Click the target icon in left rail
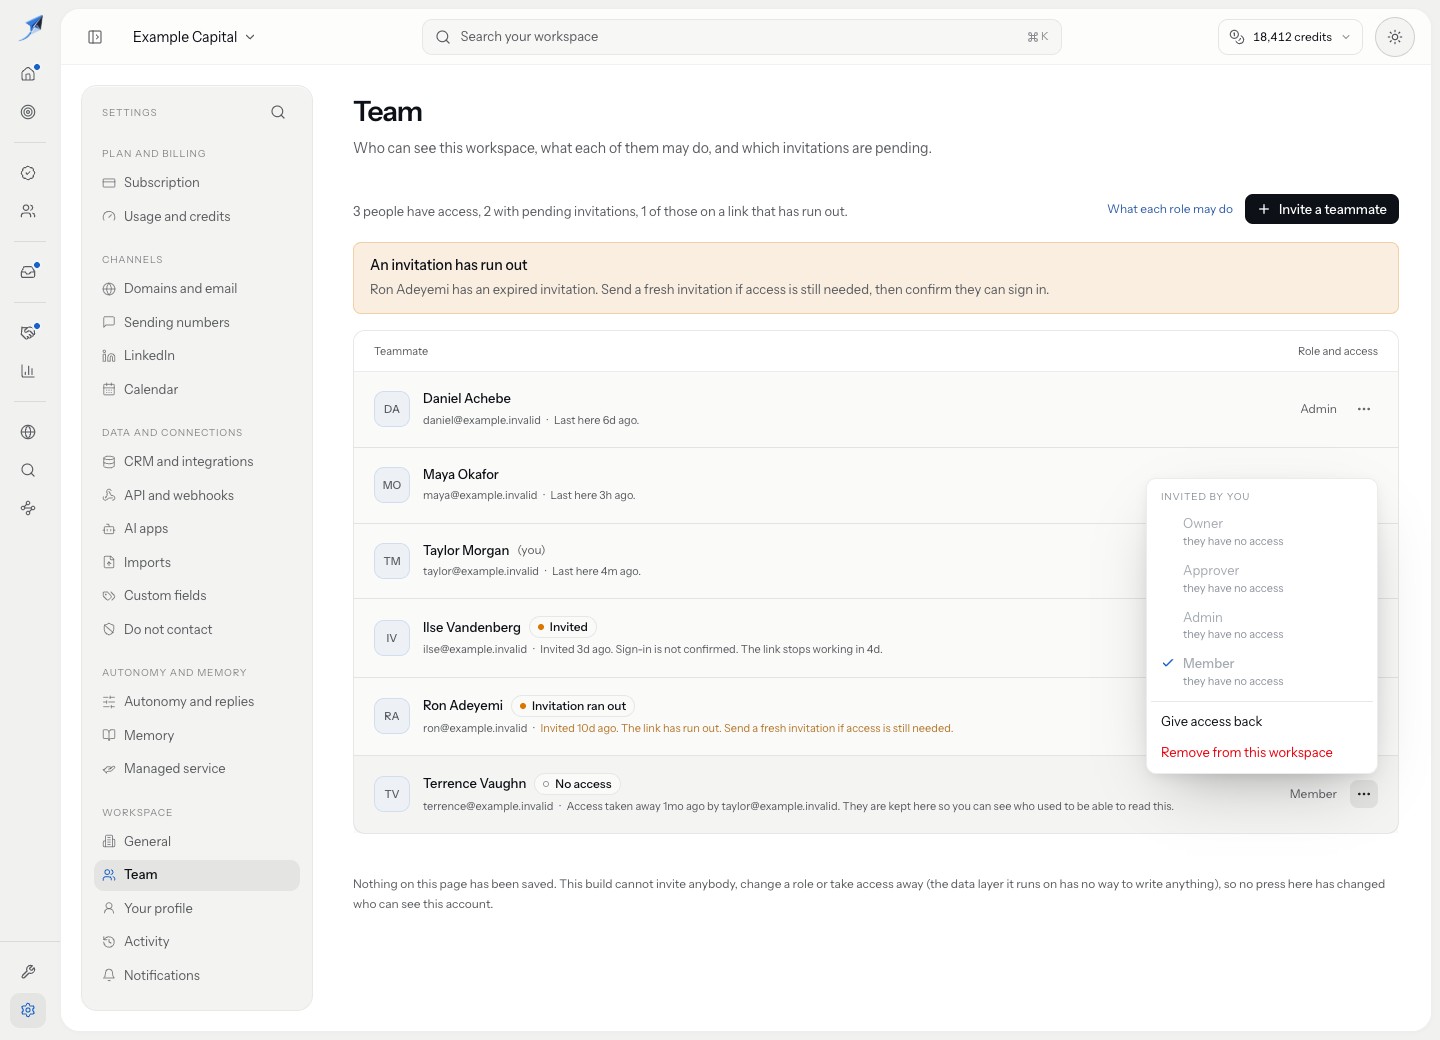The image size is (1440, 1040). coord(28,112)
